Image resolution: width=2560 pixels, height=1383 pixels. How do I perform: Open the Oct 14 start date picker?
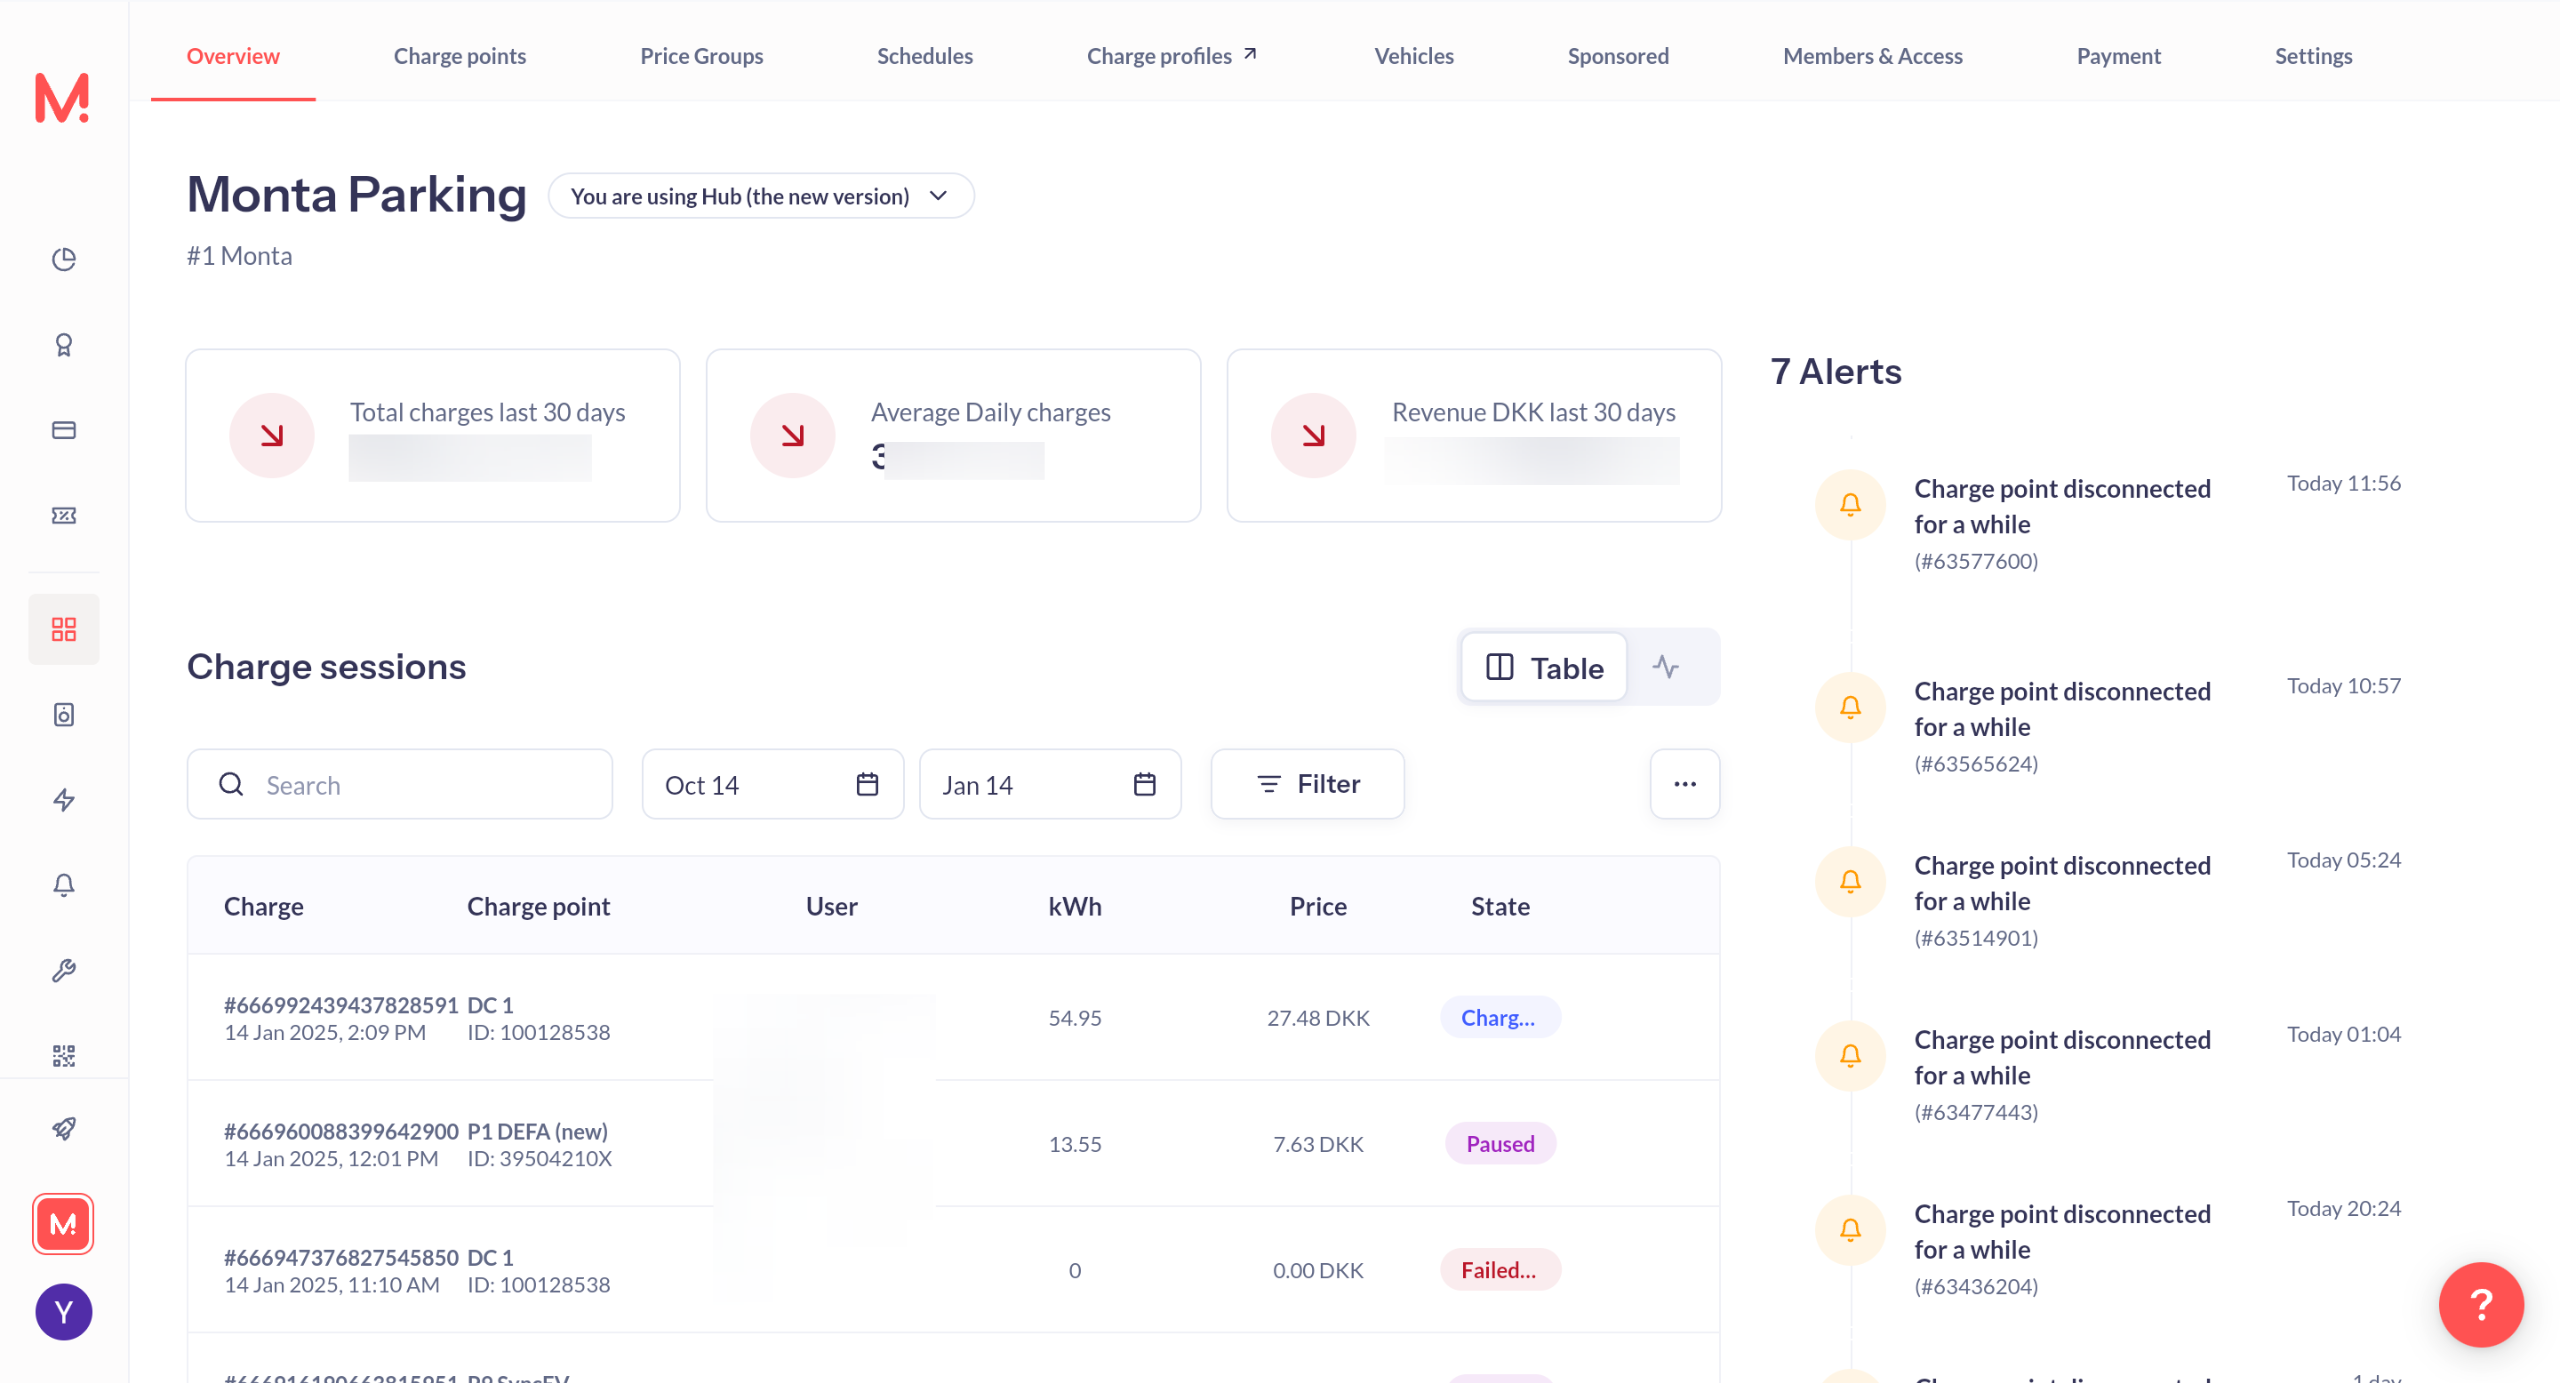[x=772, y=785]
